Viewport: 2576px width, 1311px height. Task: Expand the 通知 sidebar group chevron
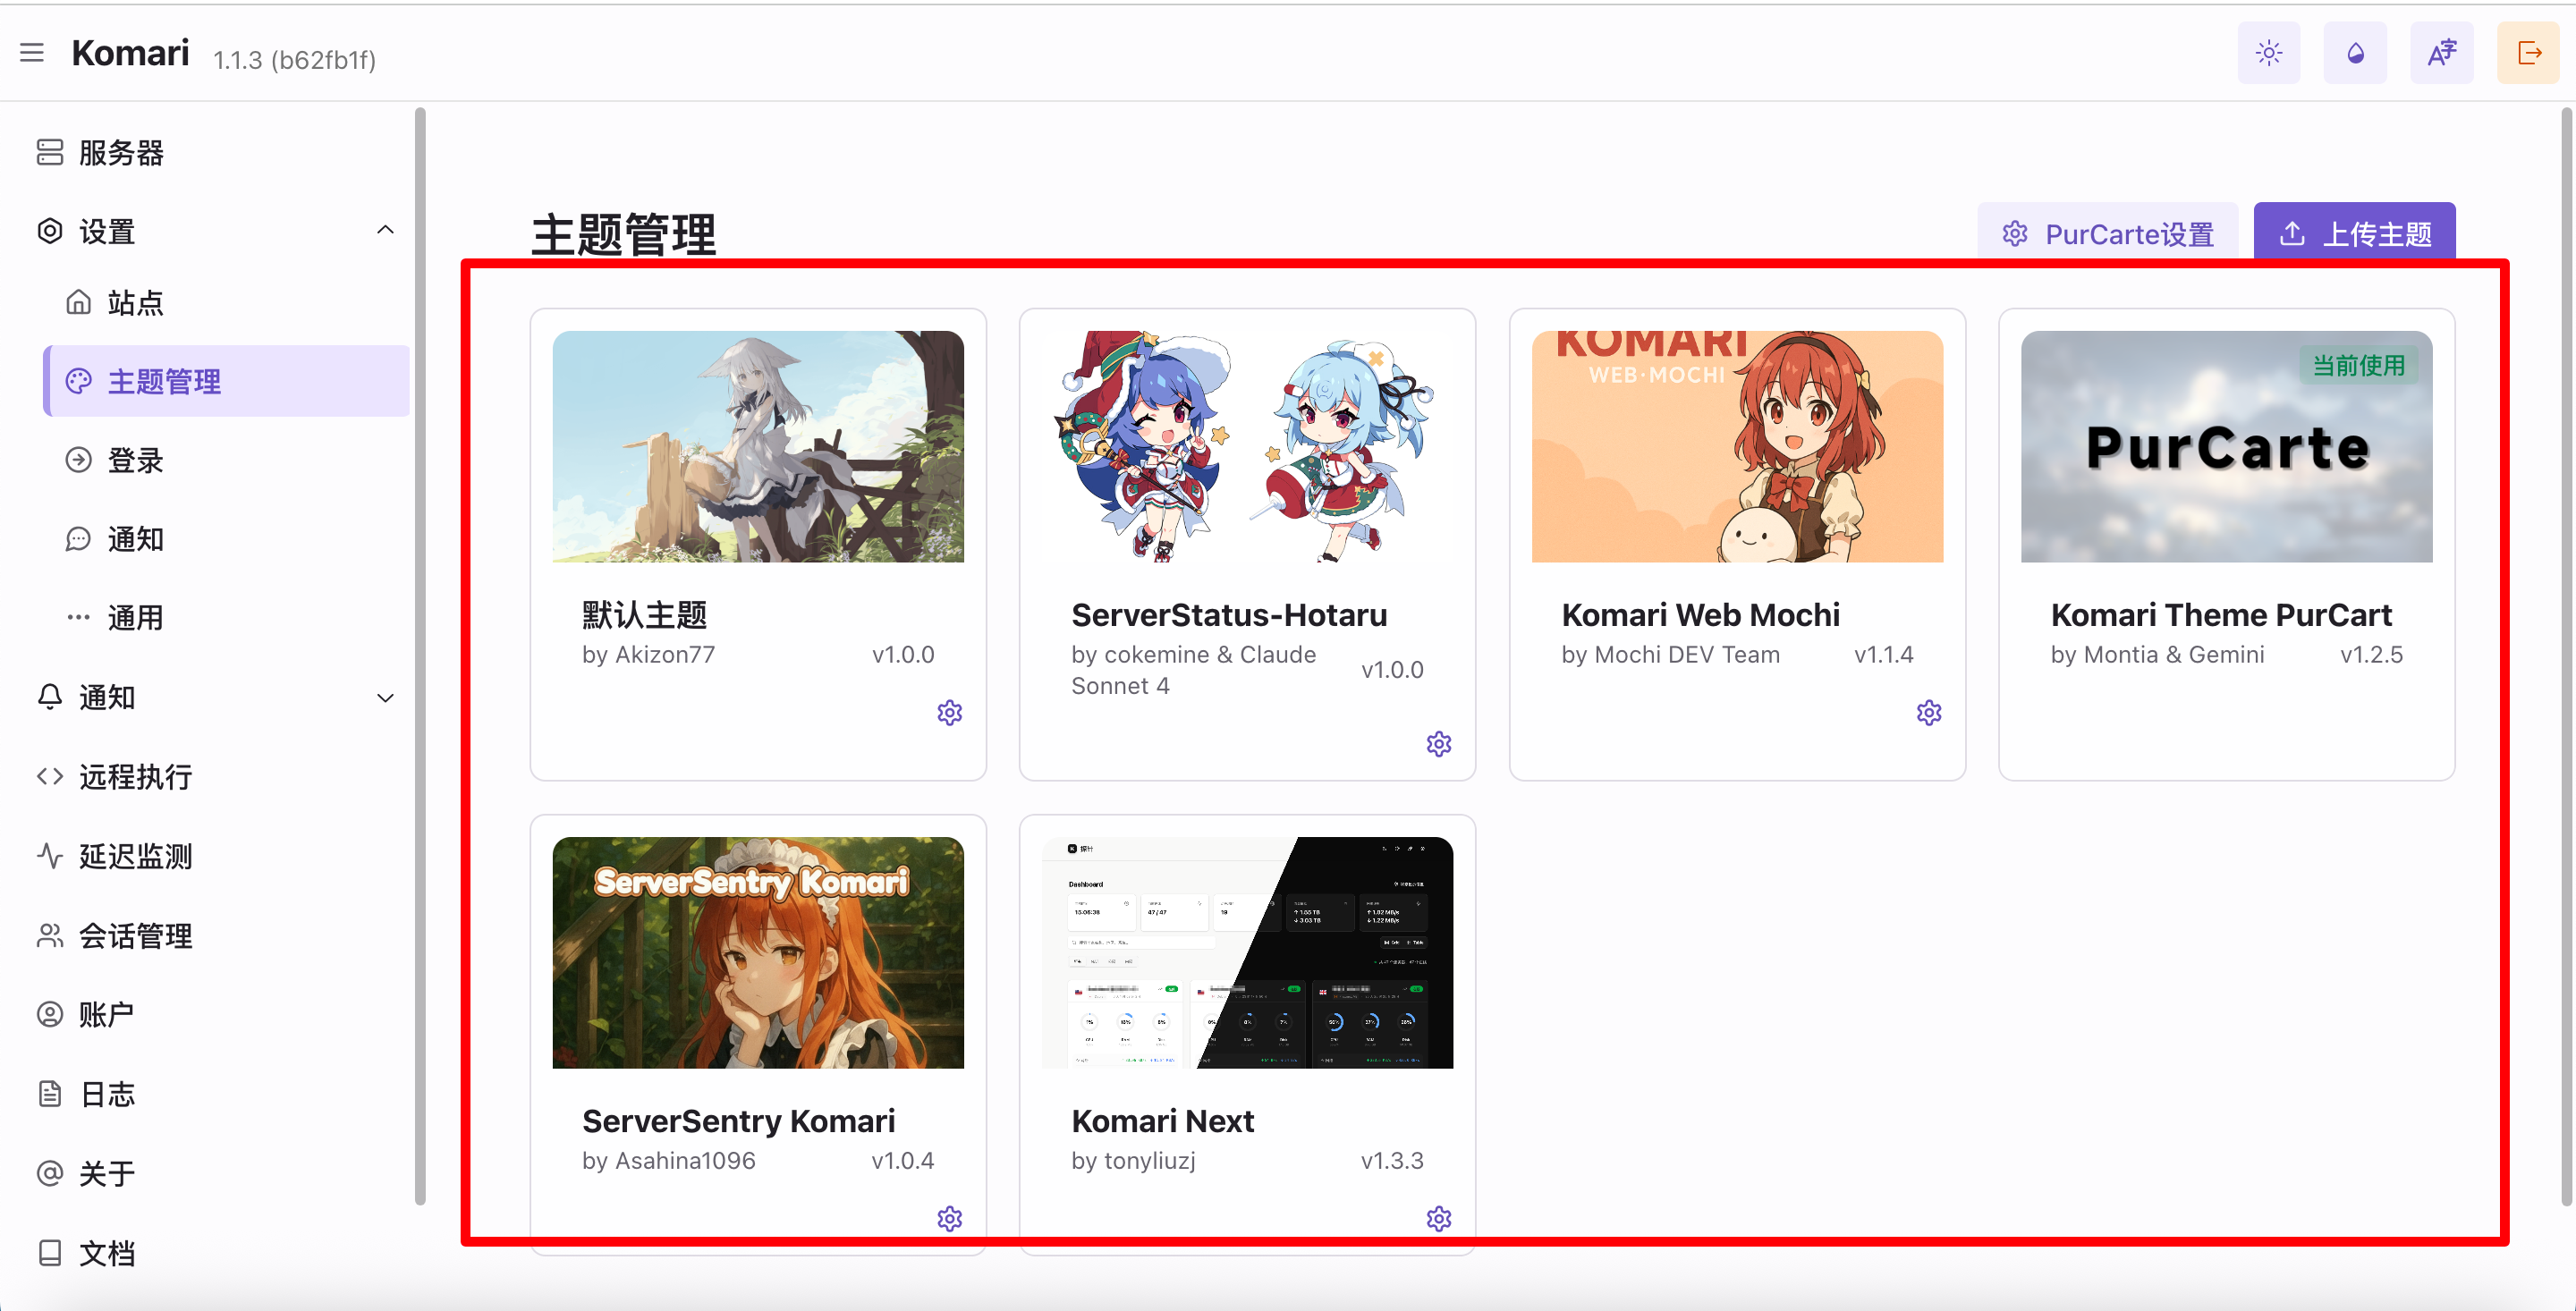[385, 698]
